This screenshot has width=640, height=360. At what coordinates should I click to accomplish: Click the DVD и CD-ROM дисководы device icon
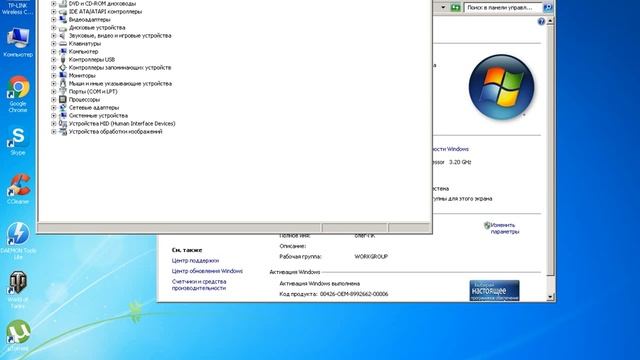(63, 4)
